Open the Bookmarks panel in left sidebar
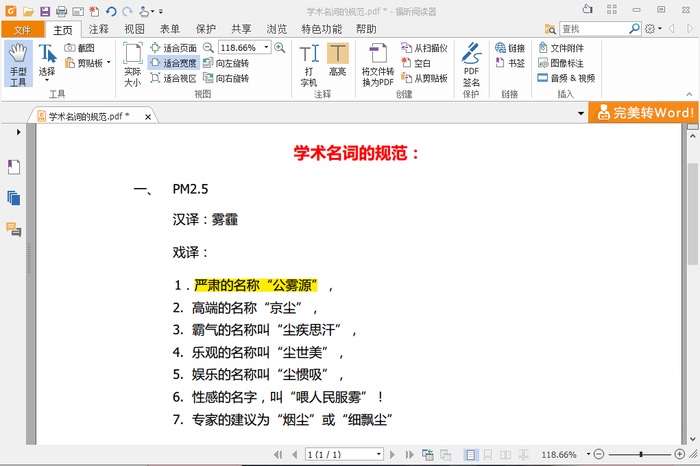The width and height of the screenshot is (700, 466). point(14,166)
